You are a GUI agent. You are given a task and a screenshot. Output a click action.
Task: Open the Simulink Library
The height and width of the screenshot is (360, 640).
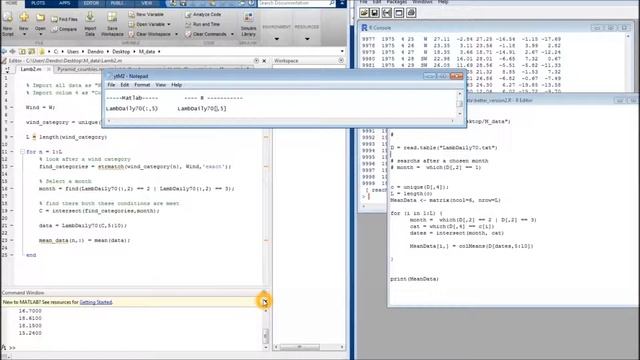coord(248,24)
